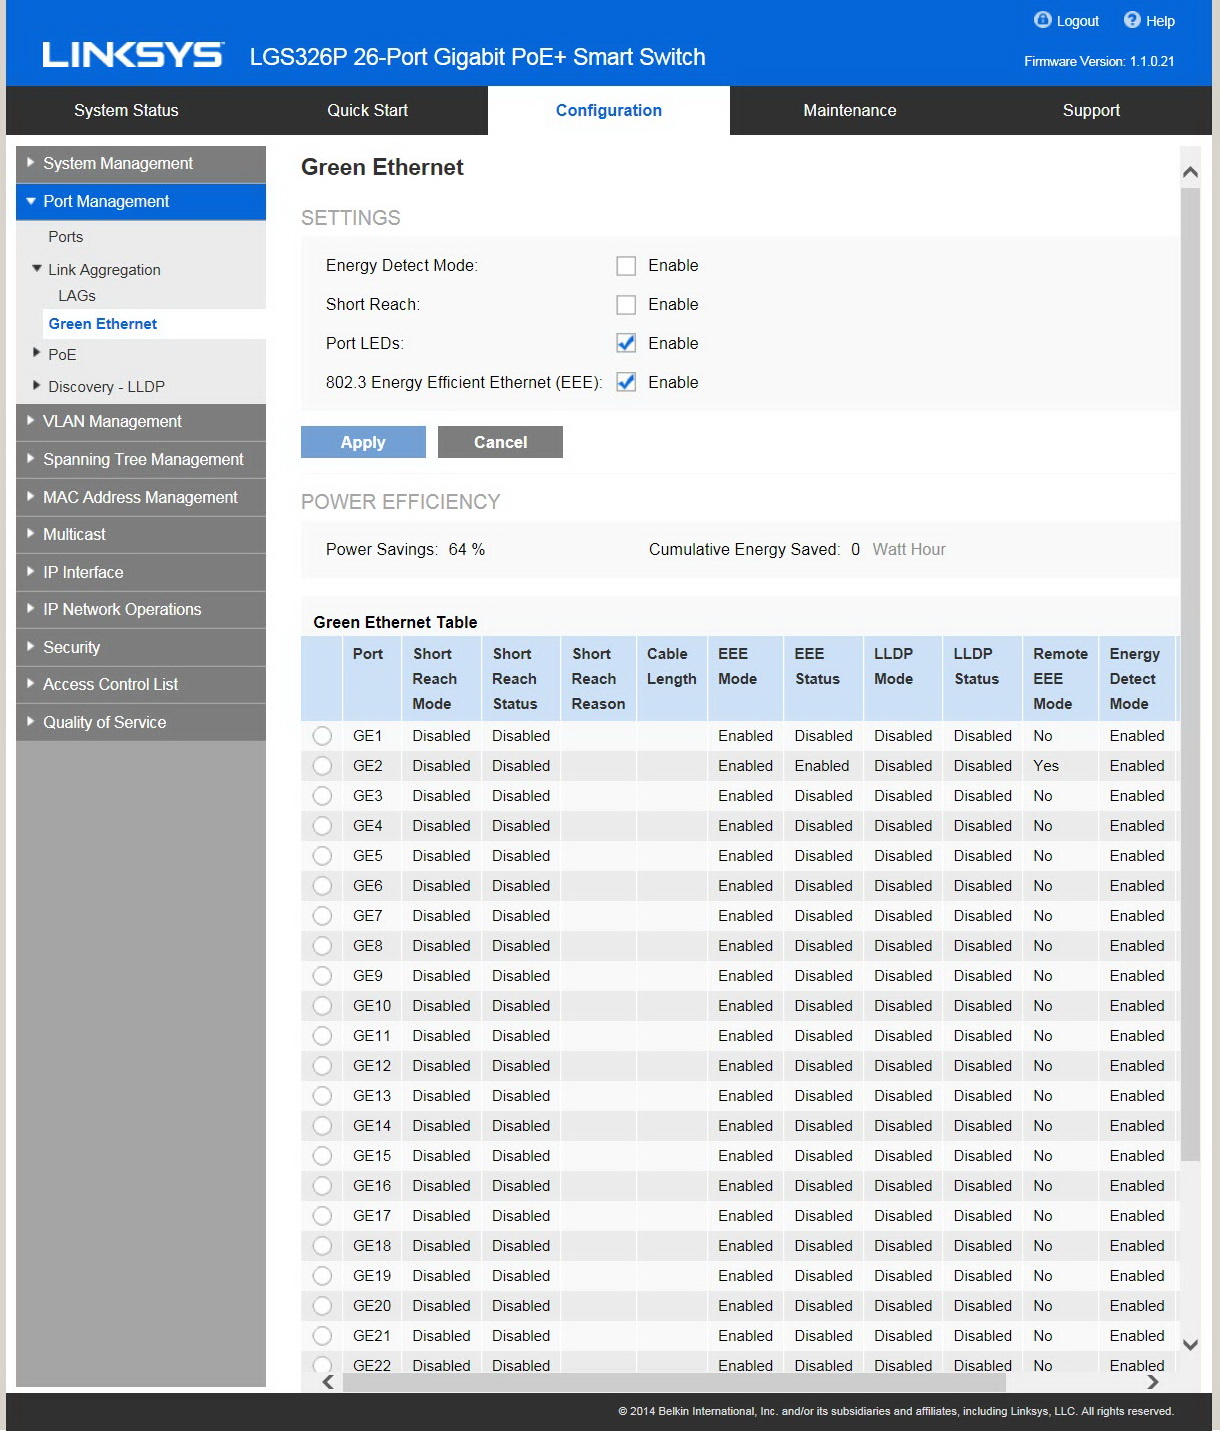Screen dimensions: 1220x1431
Task: Expand the VLAN Management section
Action: 141,422
